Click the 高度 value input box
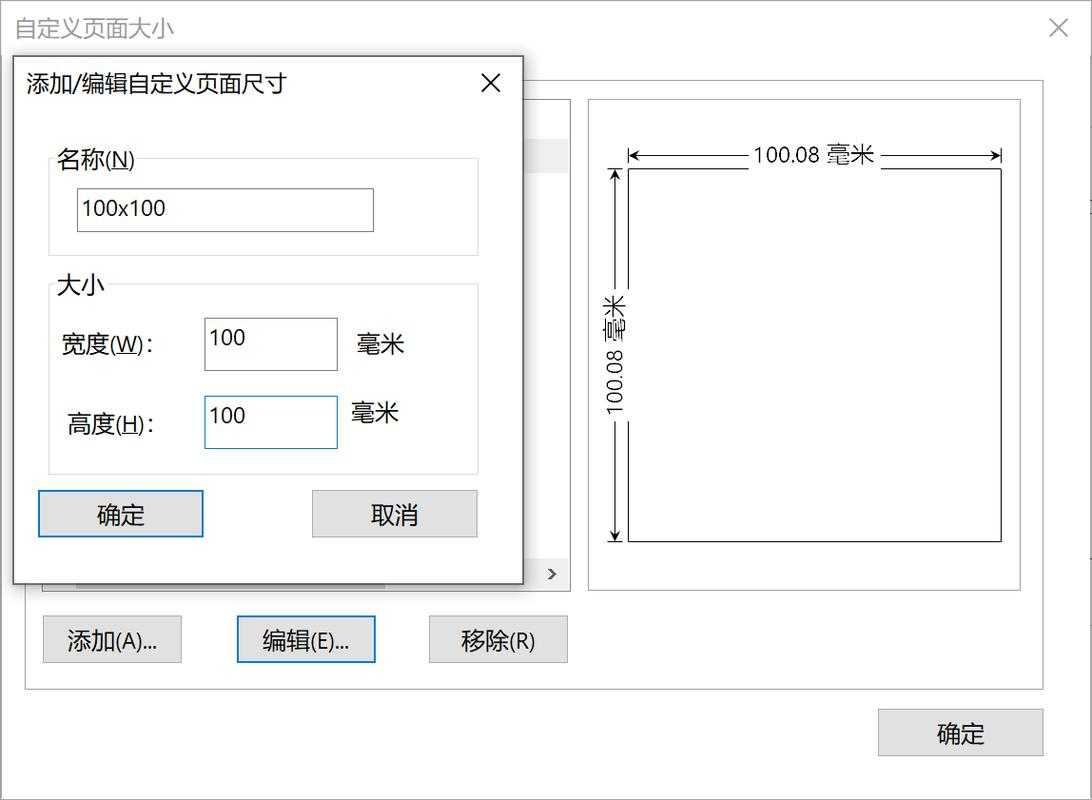The height and width of the screenshot is (800, 1092). [x=270, y=421]
